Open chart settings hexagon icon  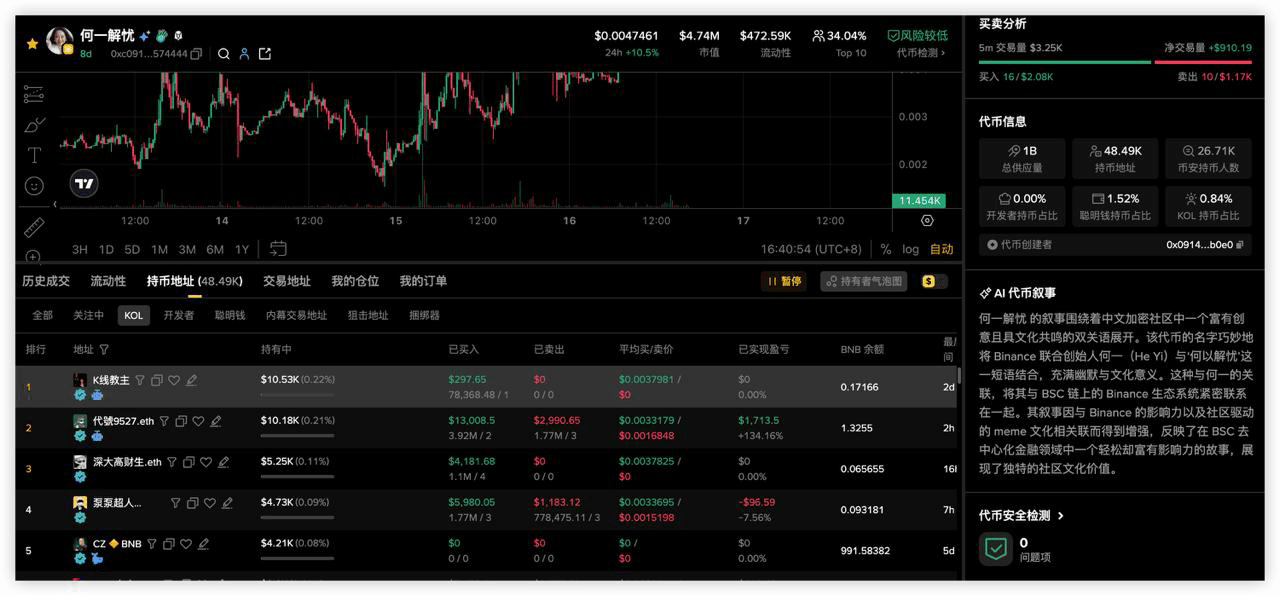click(x=927, y=220)
